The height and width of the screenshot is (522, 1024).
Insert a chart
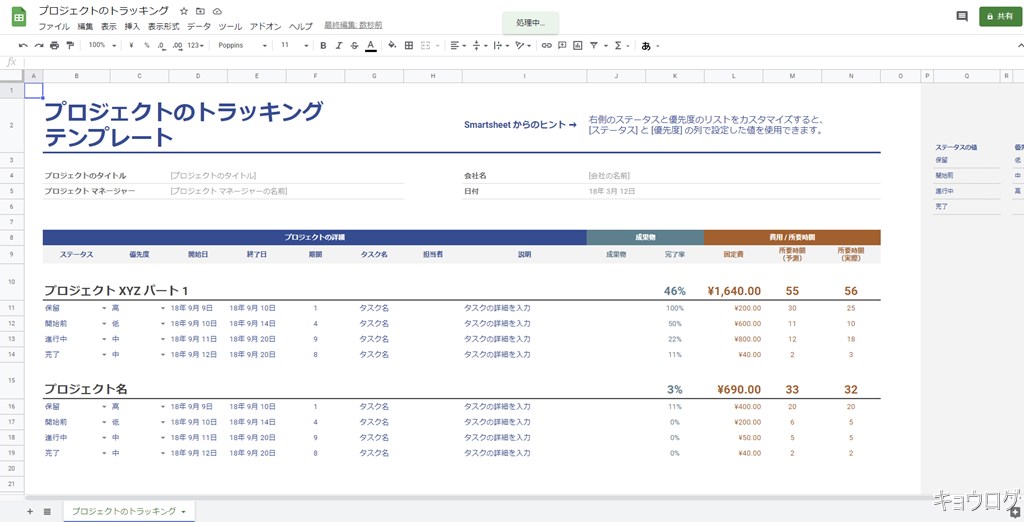(577, 46)
